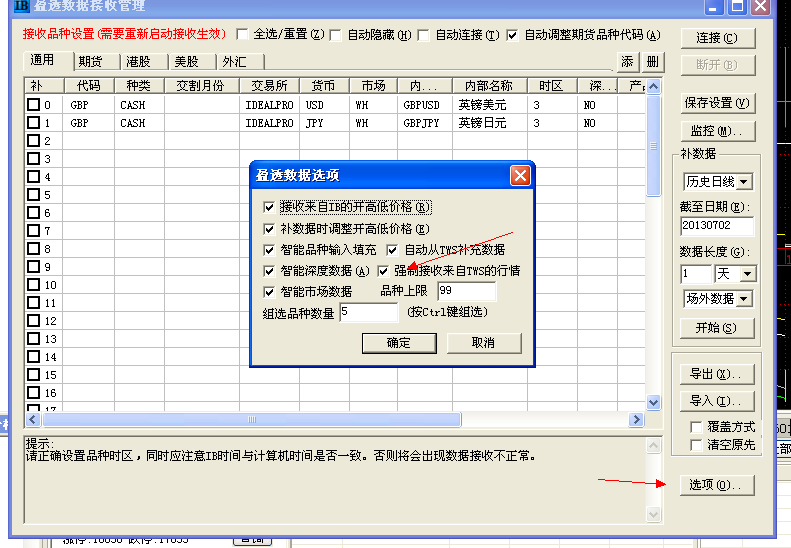791x548 pixels.
Task: Expand the 天 unit dropdown
Action: [747, 273]
